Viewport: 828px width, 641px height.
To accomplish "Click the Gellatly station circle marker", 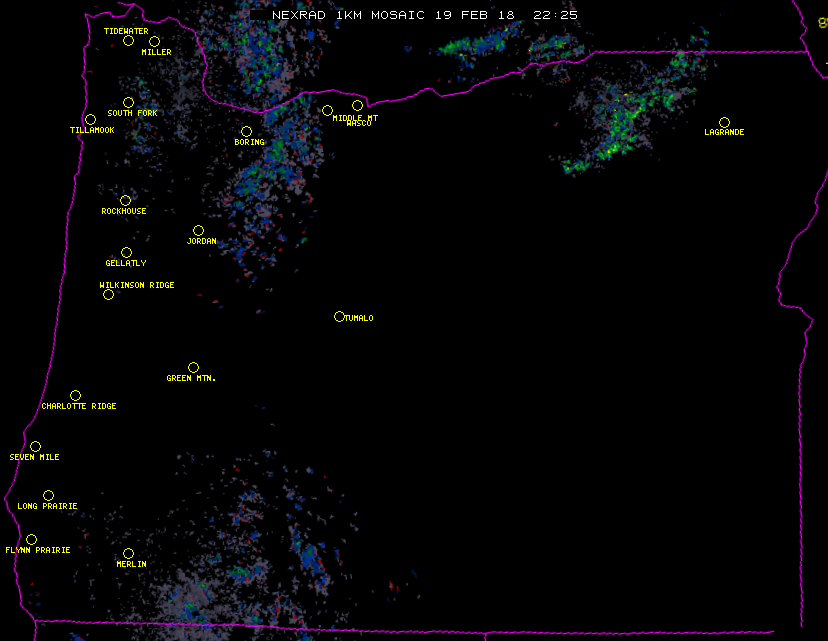I will coord(126,253).
